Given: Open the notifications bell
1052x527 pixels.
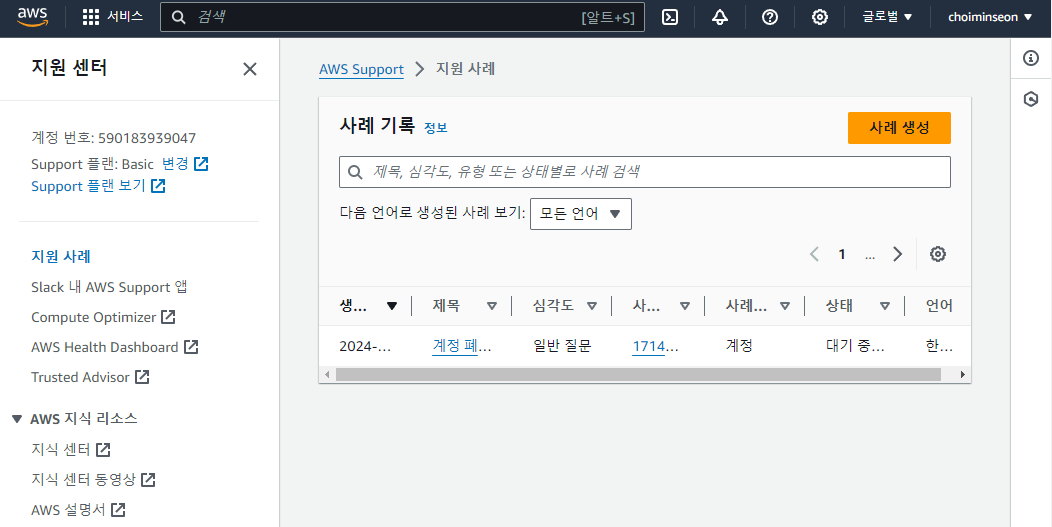Looking at the screenshot, I should (720, 17).
